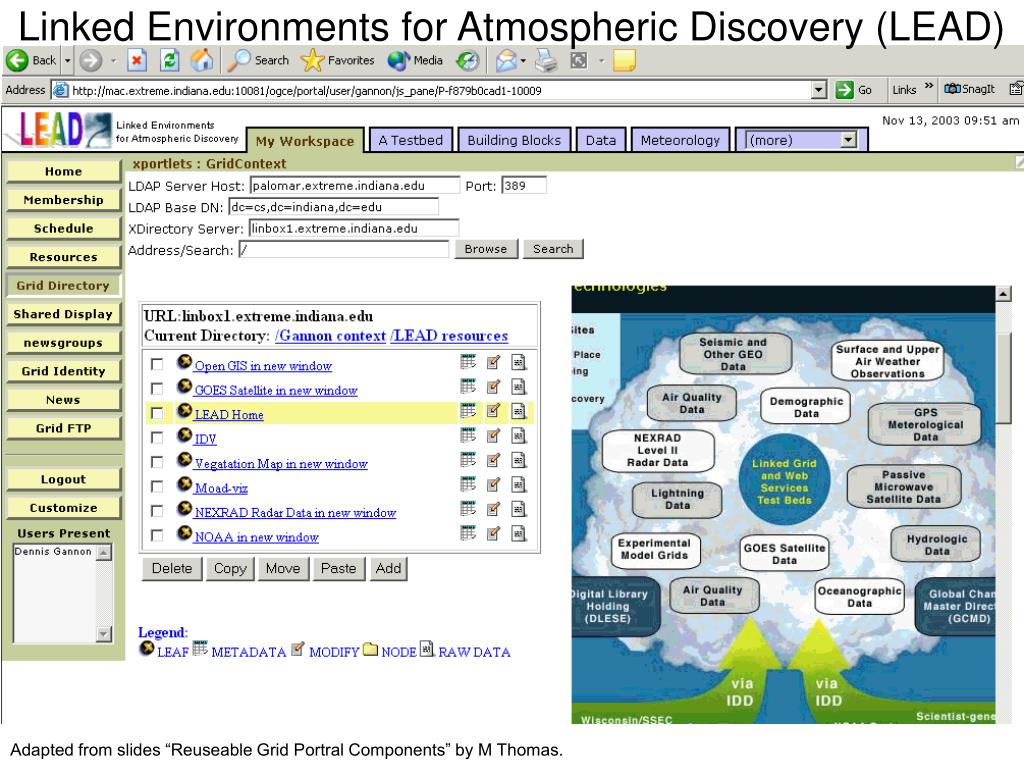Open the /Gannon context directory link

point(330,336)
